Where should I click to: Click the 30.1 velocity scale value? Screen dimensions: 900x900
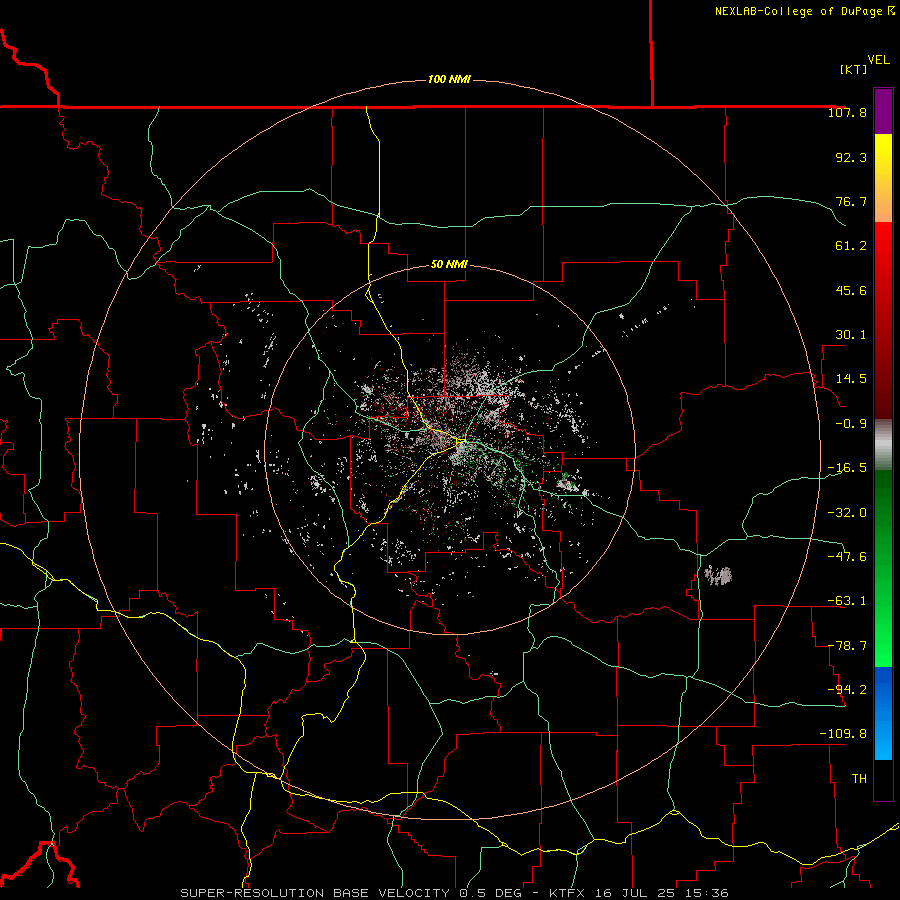851,335
